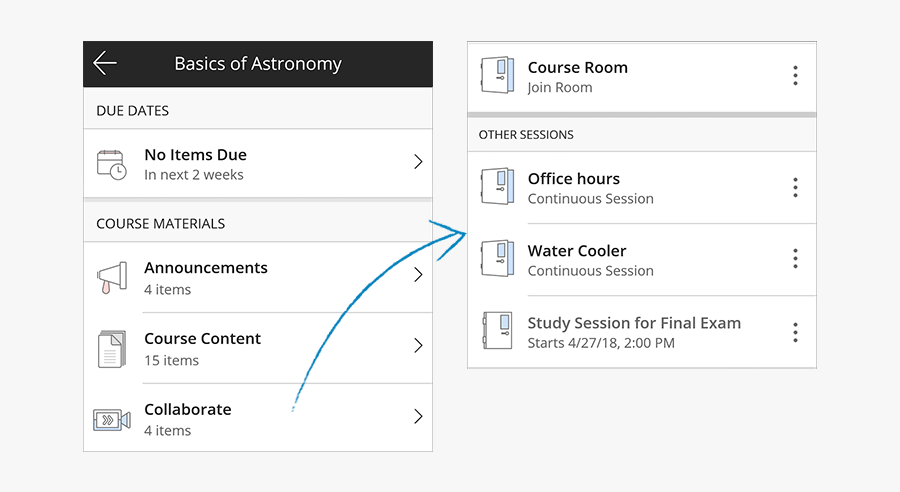Click the Water Cooler door icon
This screenshot has width=900, height=492.
coord(497,259)
